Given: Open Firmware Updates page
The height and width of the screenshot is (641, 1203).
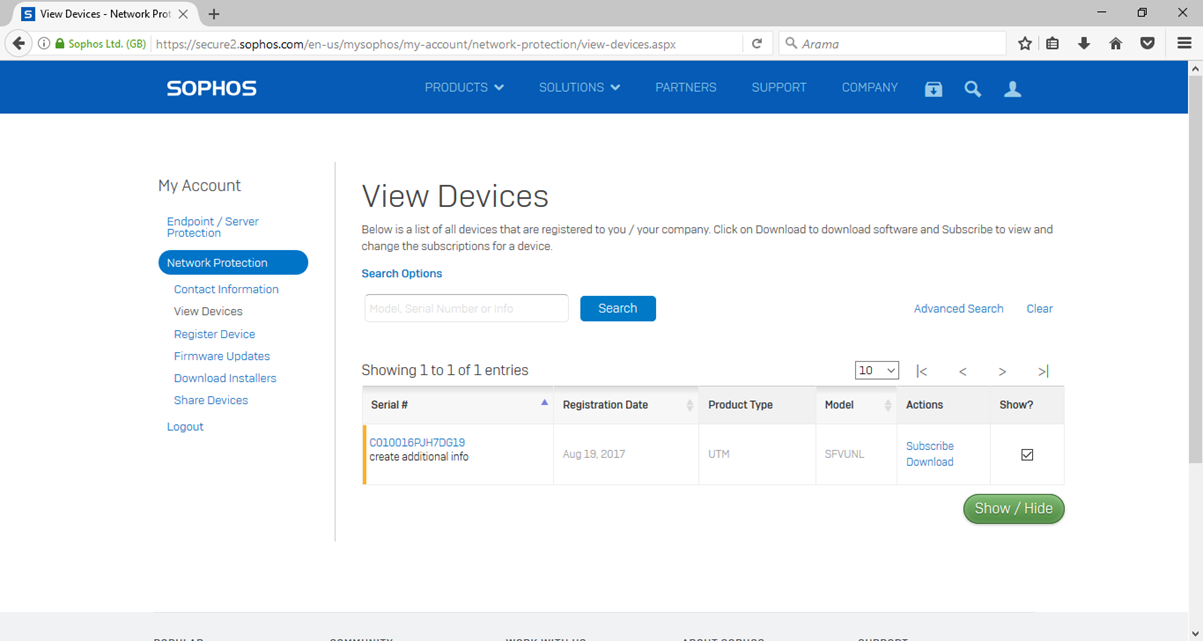Looking at the screenshot, I should (x=222, y=356).
